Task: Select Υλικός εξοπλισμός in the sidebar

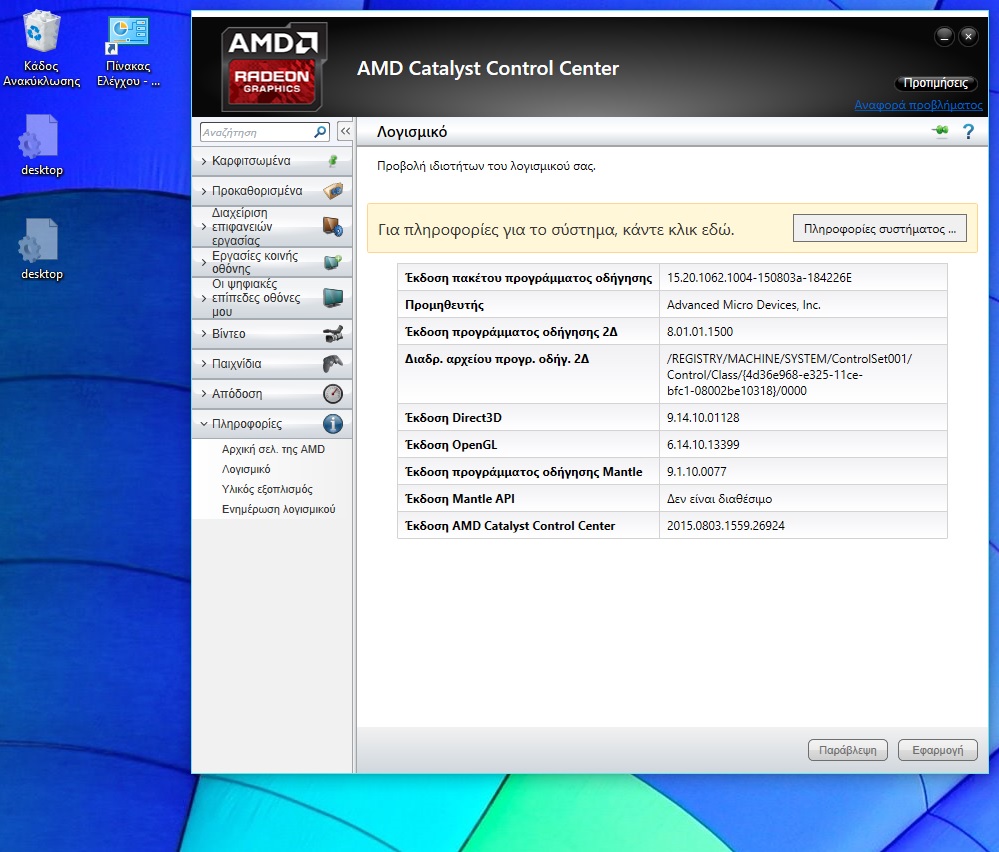Action: [267, 489]
